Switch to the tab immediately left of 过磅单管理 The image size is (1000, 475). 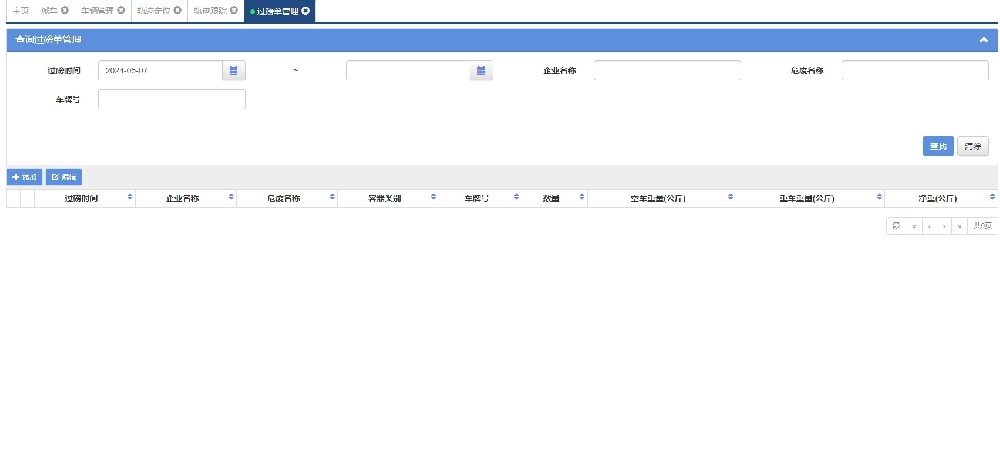(x=210, y=11)
